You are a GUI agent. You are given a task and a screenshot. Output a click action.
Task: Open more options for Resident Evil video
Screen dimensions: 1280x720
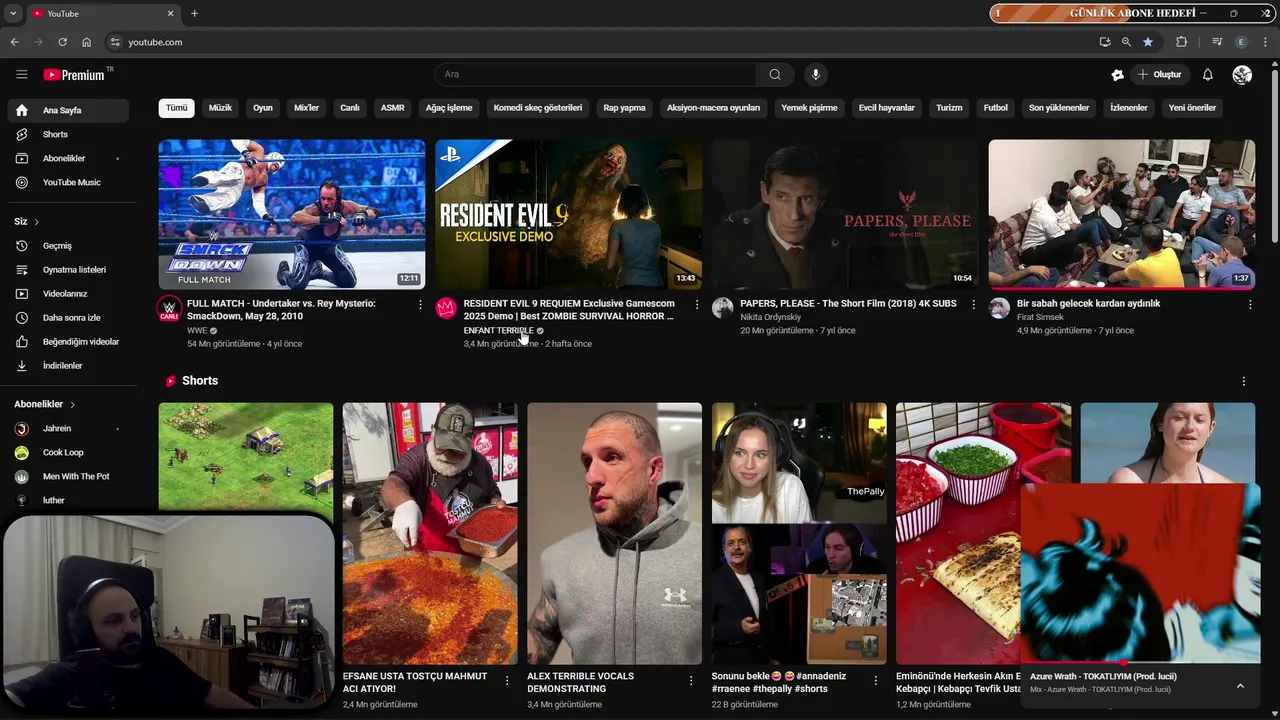pos(697,304)
